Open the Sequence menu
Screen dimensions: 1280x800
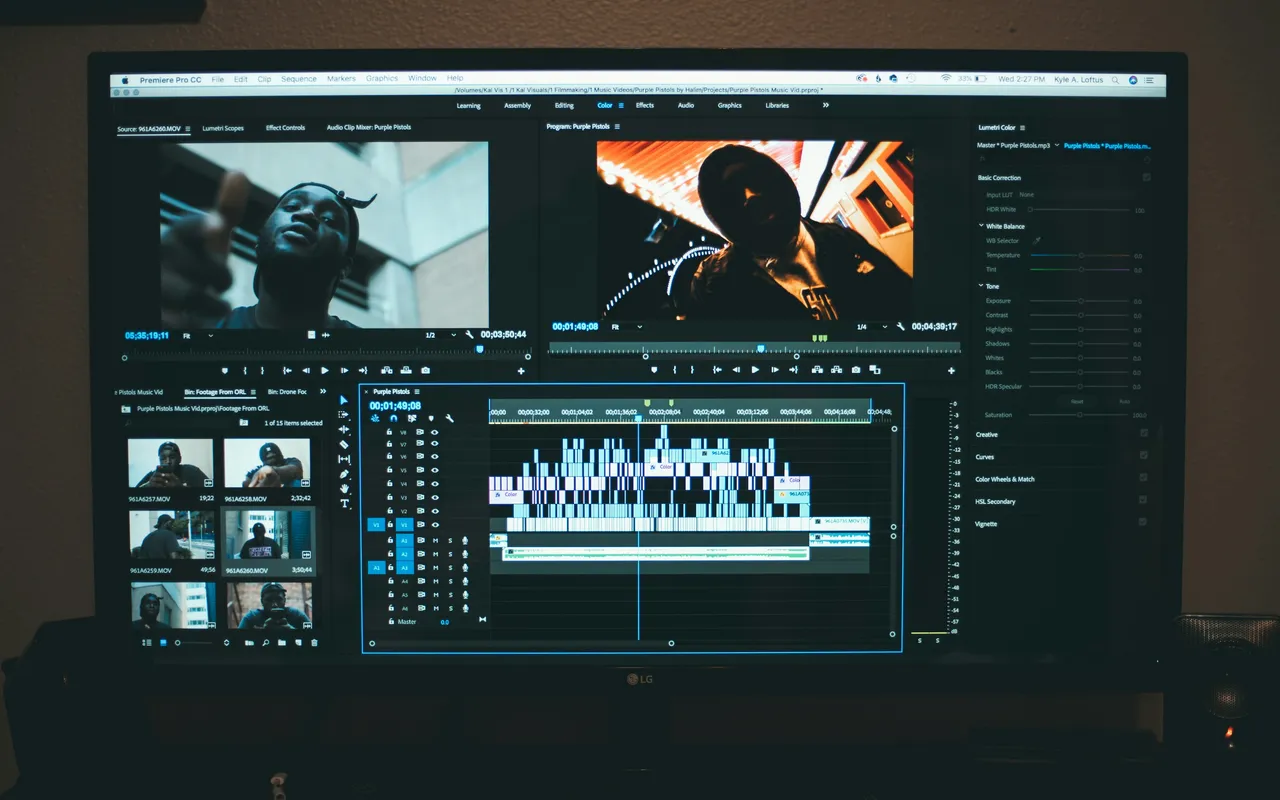pos(298,79)
